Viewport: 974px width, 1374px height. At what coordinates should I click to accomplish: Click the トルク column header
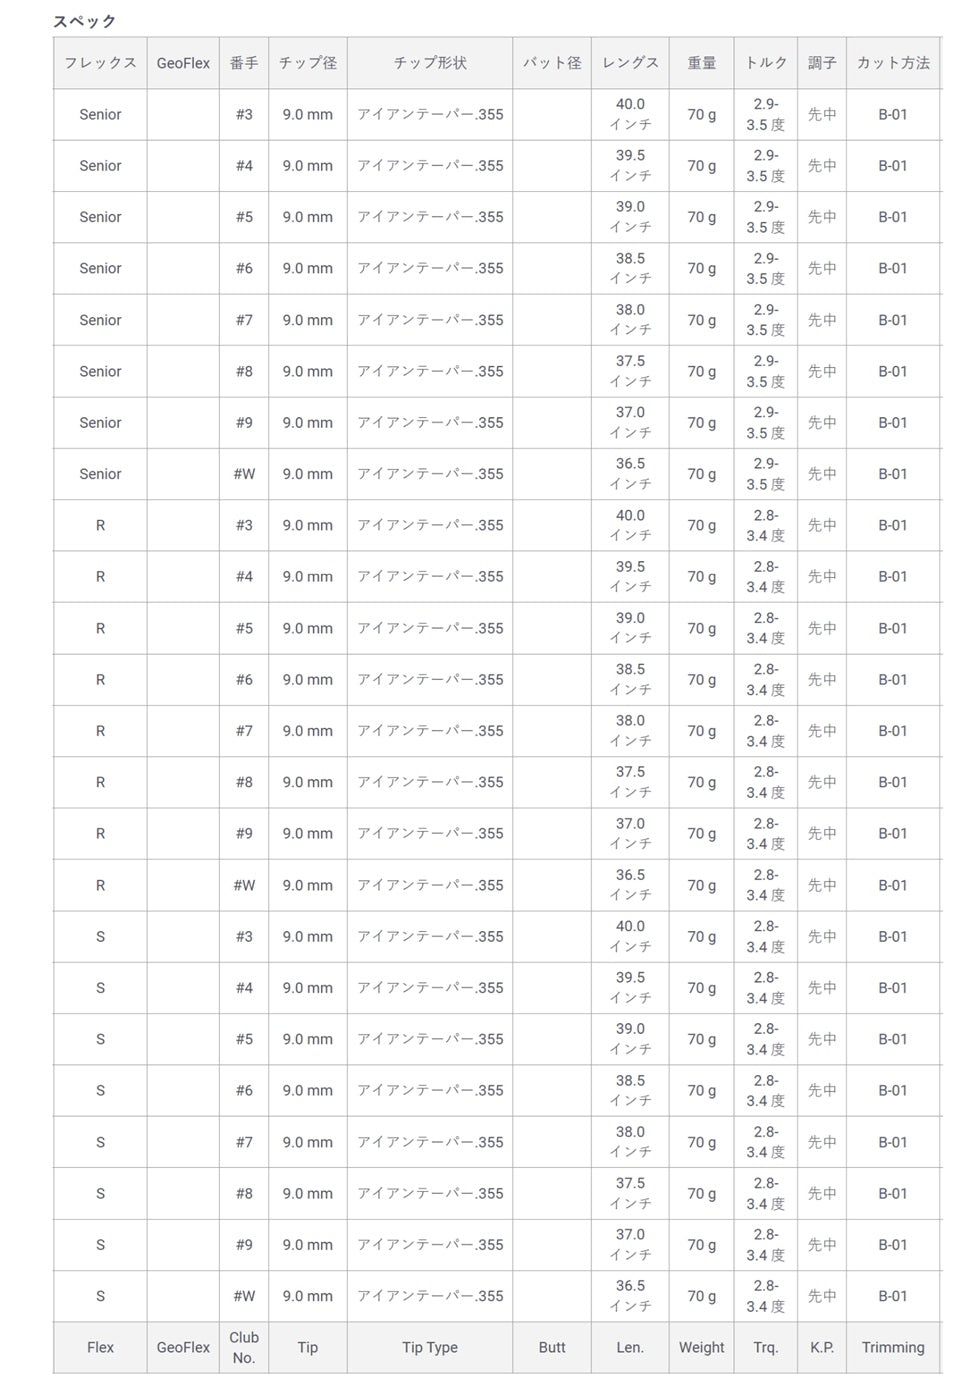pos(766,63)
